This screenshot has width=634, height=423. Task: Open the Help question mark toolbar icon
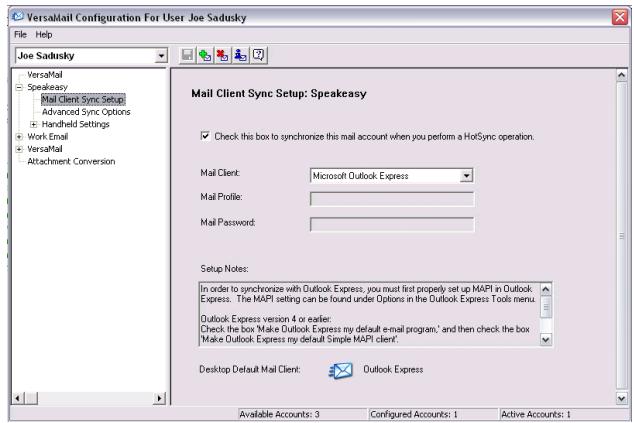pyautogui.click(x=258, y=55)
